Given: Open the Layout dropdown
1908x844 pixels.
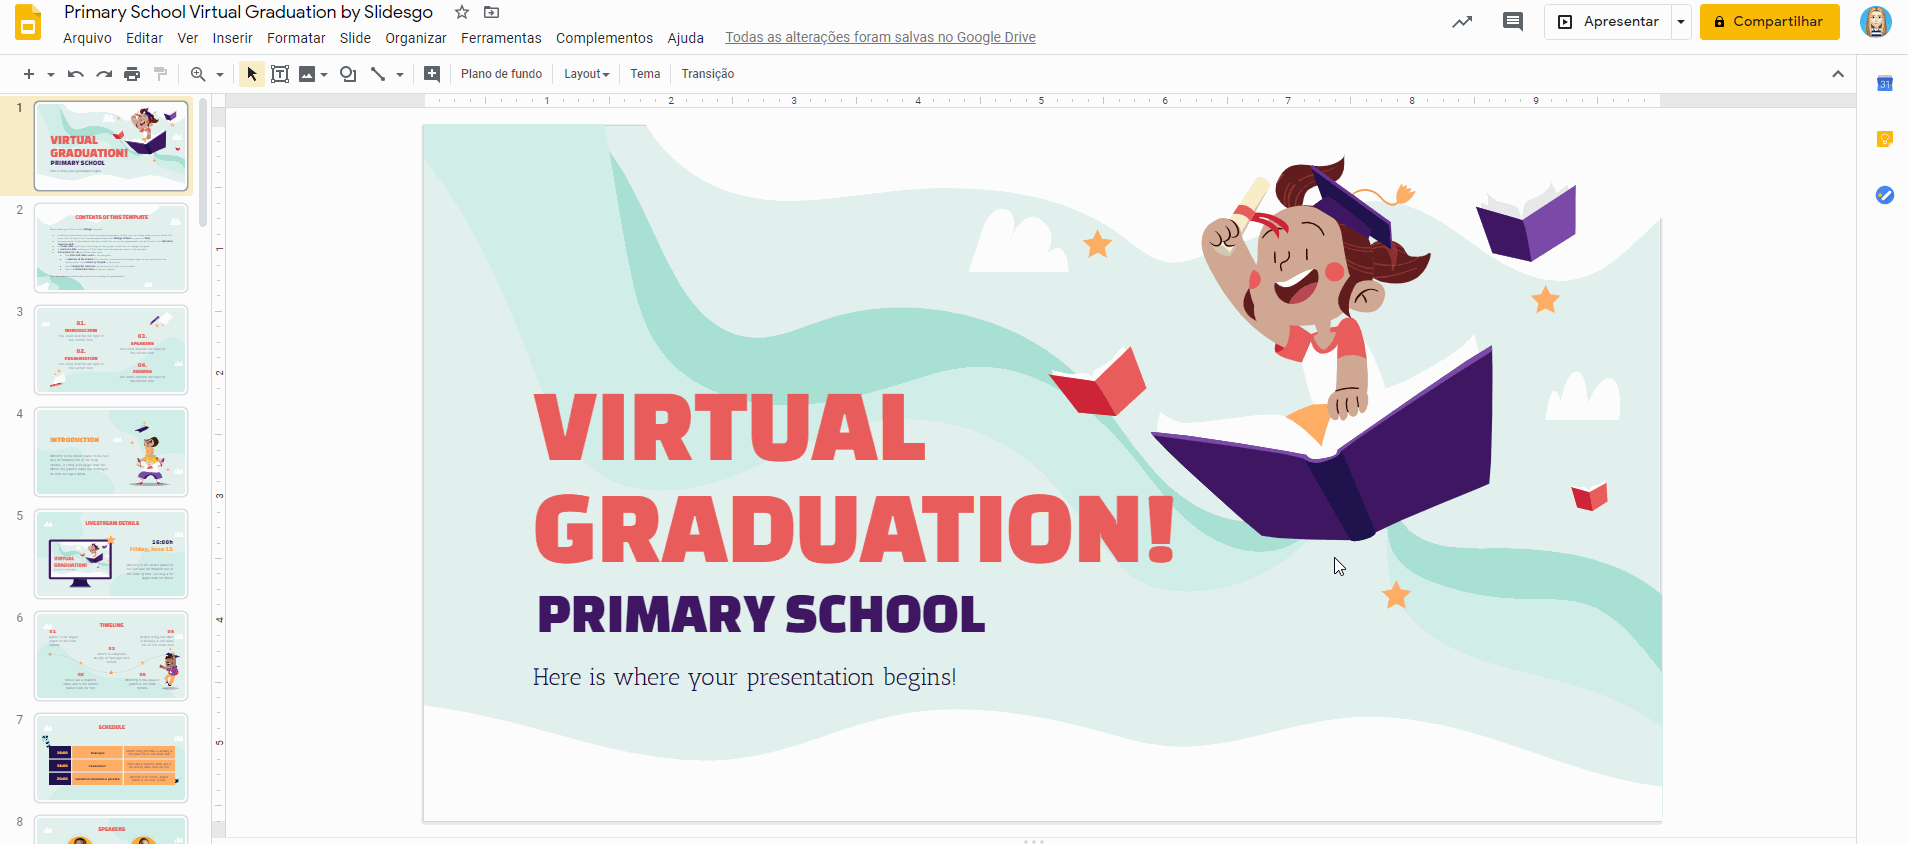Looking at the screenshot, I should 587,74.
